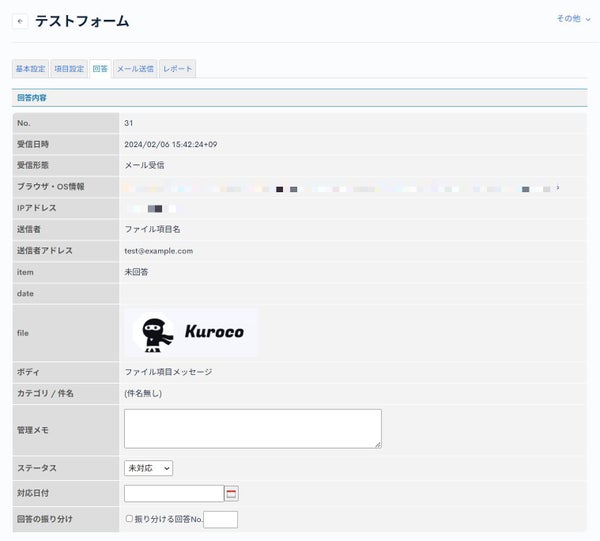Click the ファイル項目メッセージ body text
Screen dimensions: 600x541
(168, 372)
